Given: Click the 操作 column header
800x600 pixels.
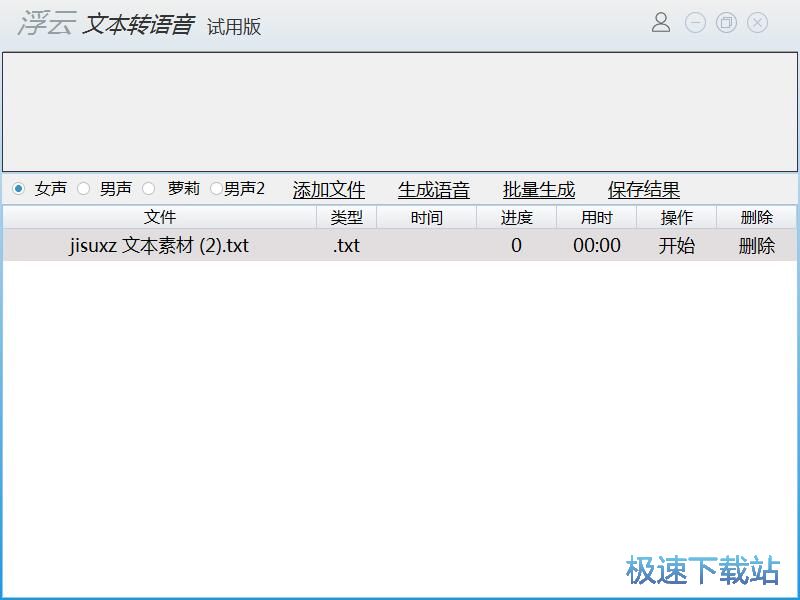Looking at the screenshot, I should (x=677, y=217).
